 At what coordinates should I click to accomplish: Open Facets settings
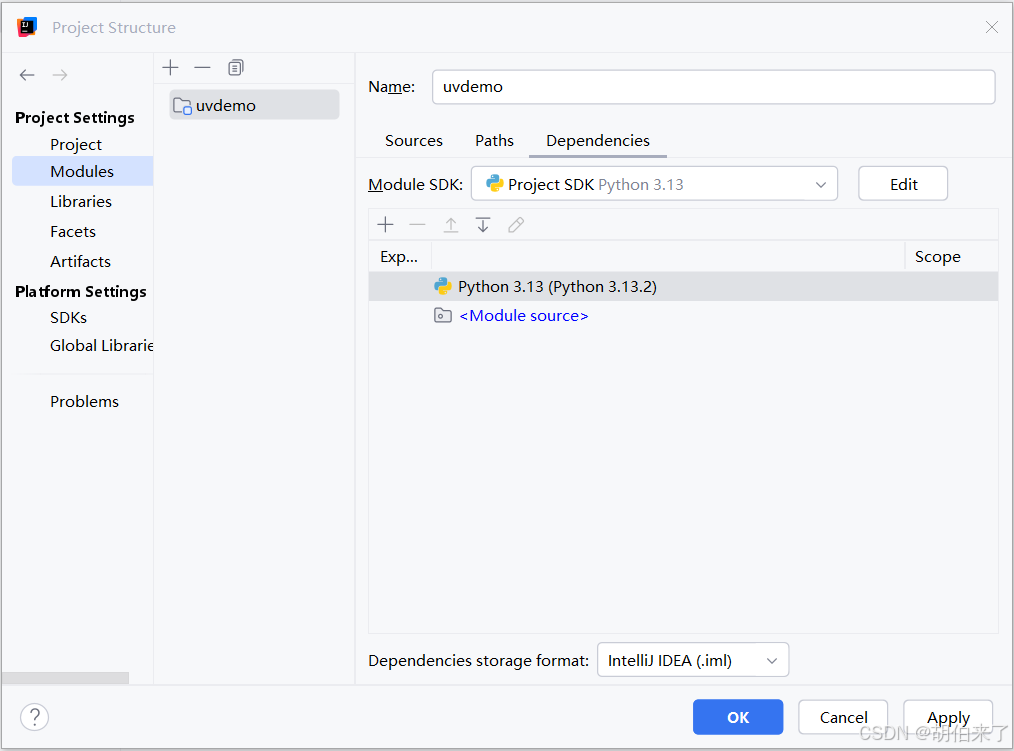(x=73, y=232)
